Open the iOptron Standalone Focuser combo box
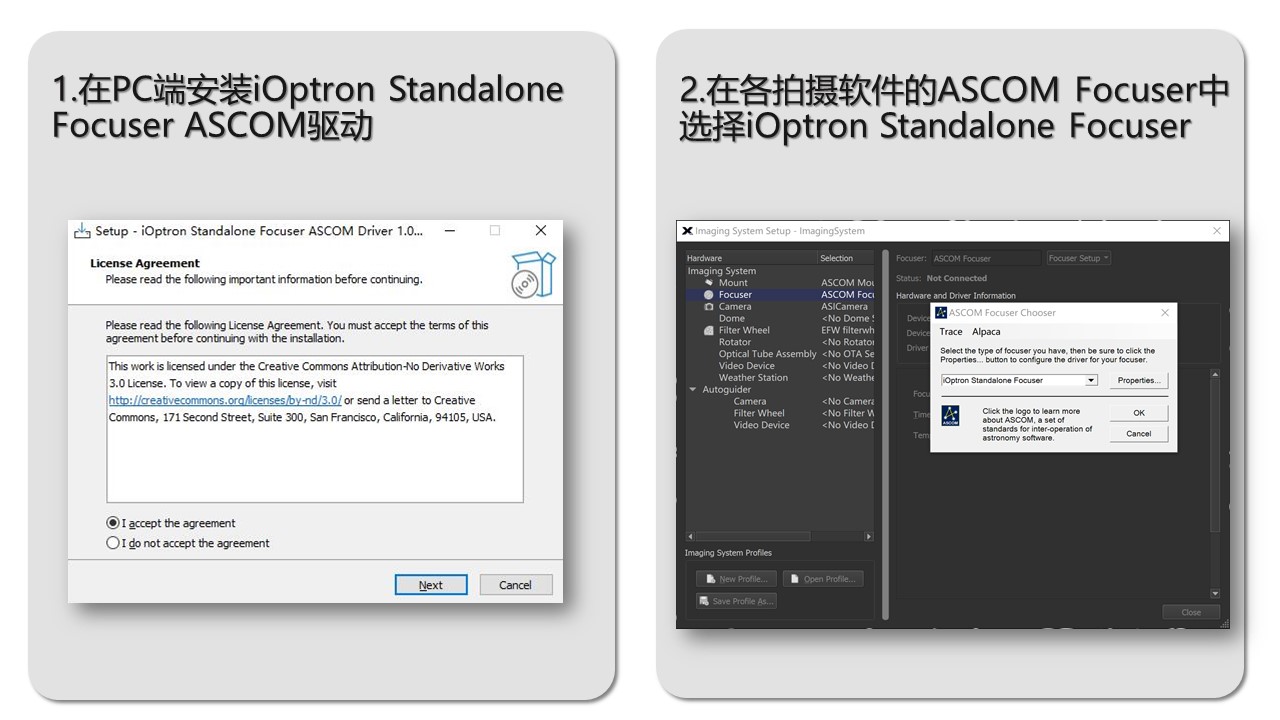 coord(1020,380)
